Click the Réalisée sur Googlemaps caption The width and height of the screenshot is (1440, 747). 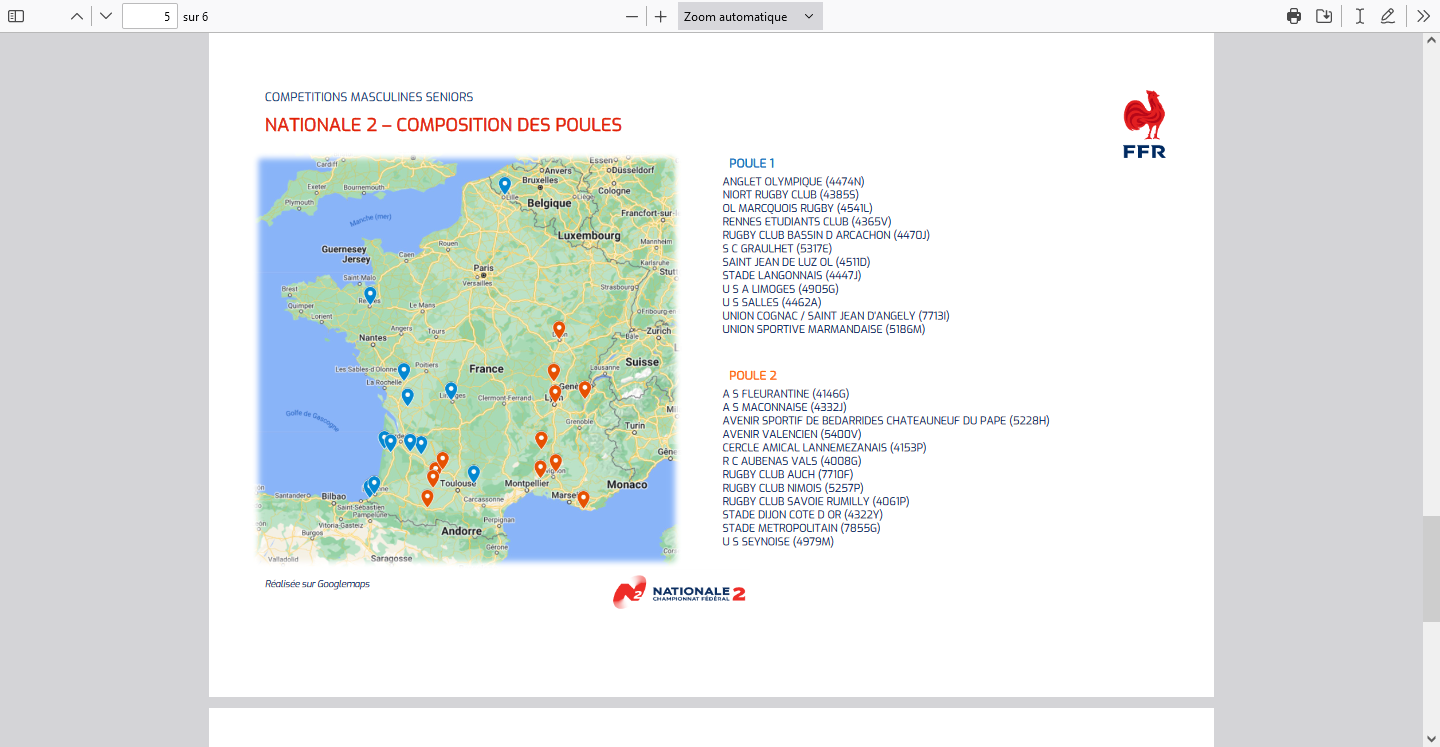317,584
